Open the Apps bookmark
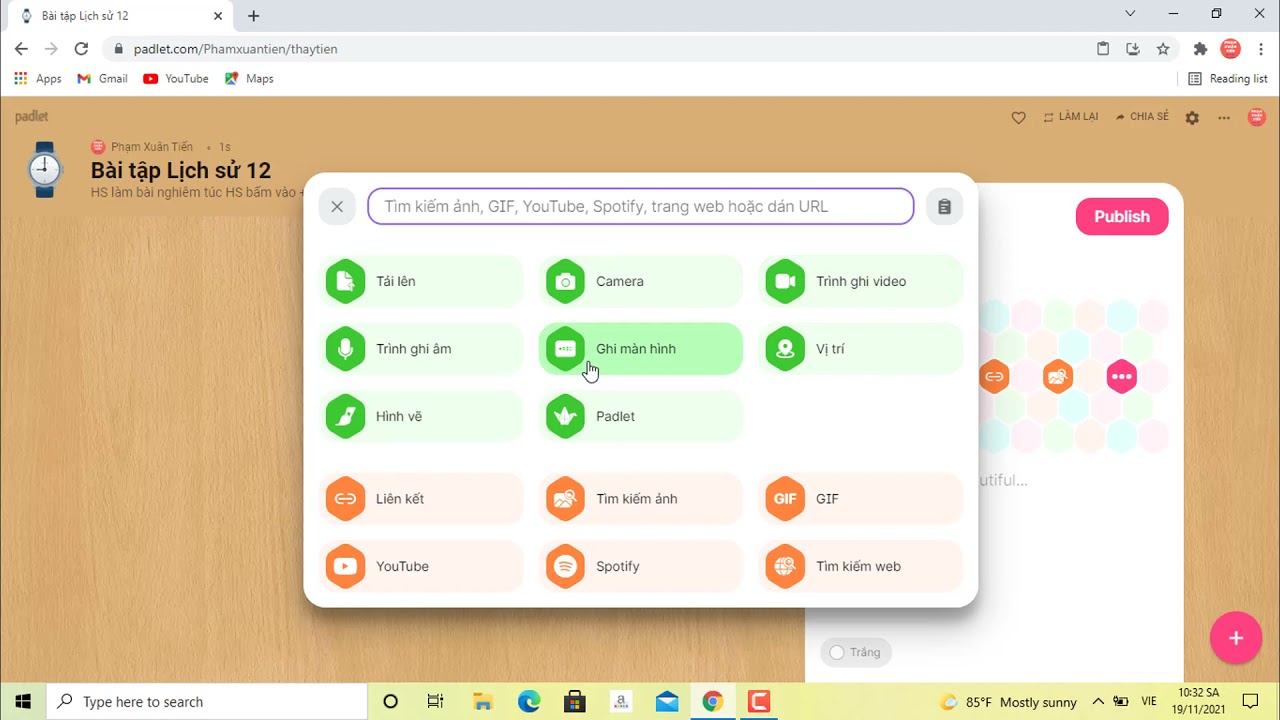The height and width of the screenshot is (720, 1280). [x=38, y=78]
